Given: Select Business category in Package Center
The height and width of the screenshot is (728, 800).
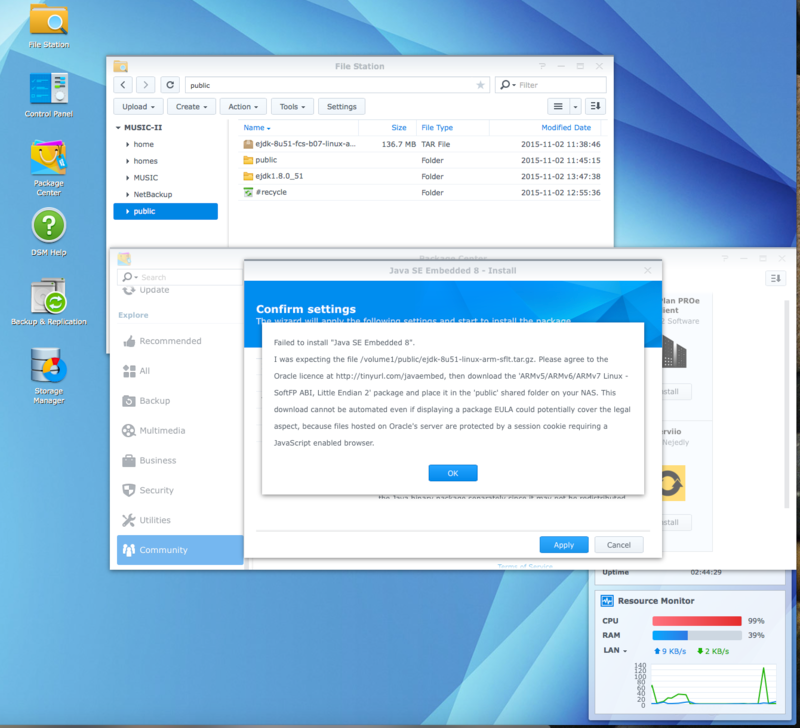Looking at the screenshot, I should point(180,460).
